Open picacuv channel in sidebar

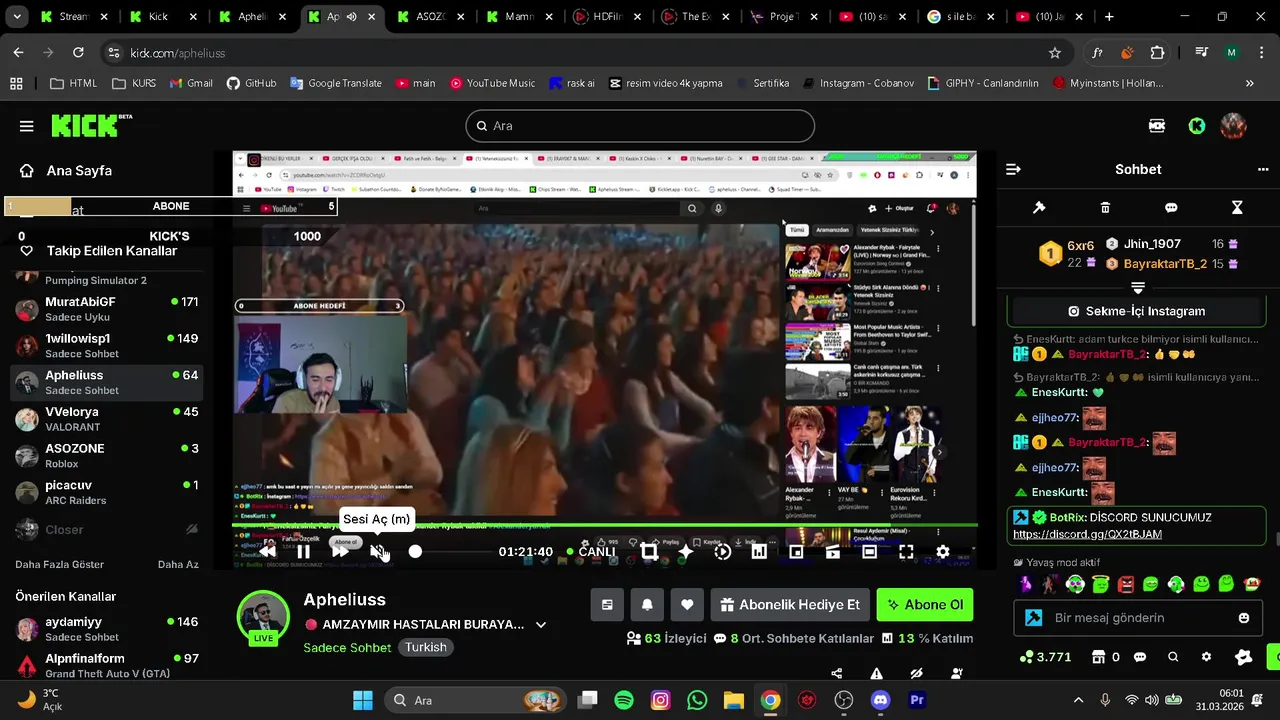pyautogui.click(x=106, y=492)
